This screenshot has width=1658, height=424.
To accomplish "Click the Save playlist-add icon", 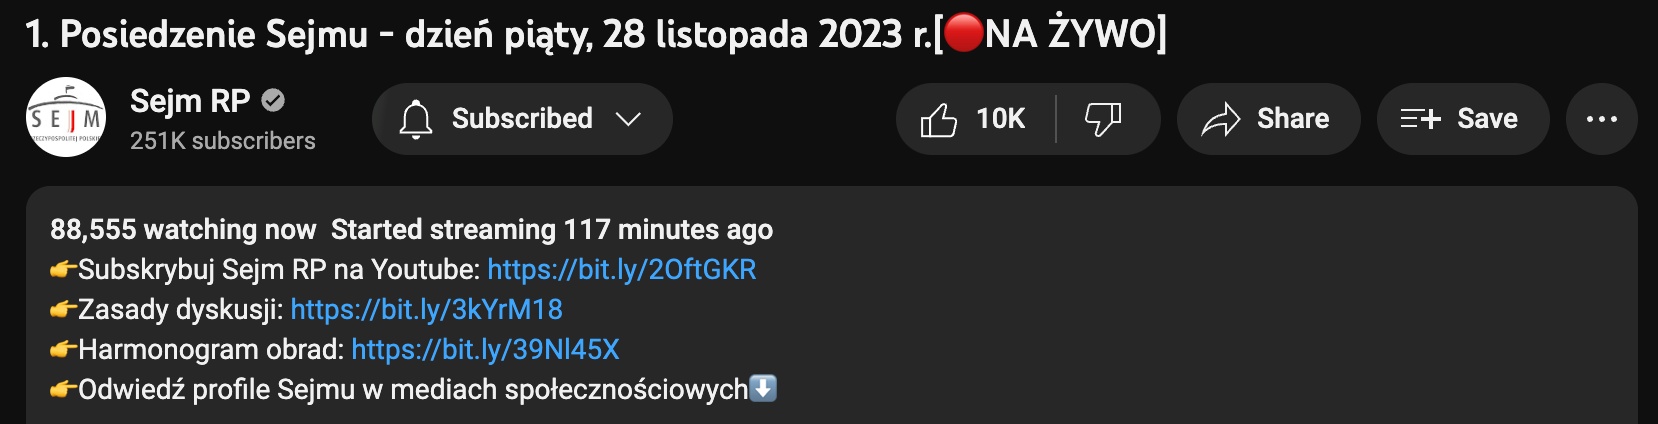I will [1420, 119].
